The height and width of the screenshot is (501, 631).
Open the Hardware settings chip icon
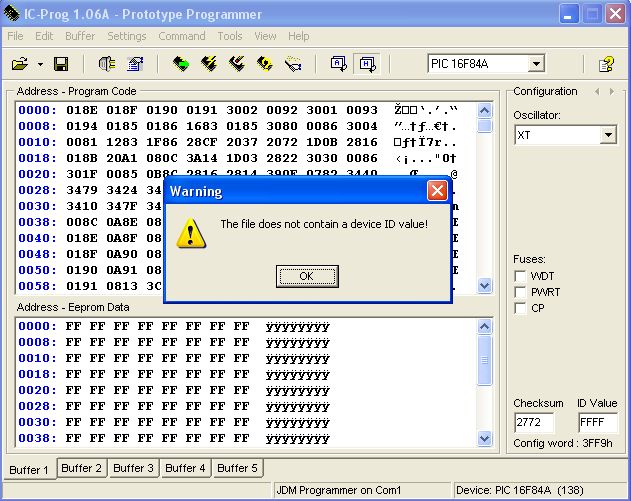(107, 64)
